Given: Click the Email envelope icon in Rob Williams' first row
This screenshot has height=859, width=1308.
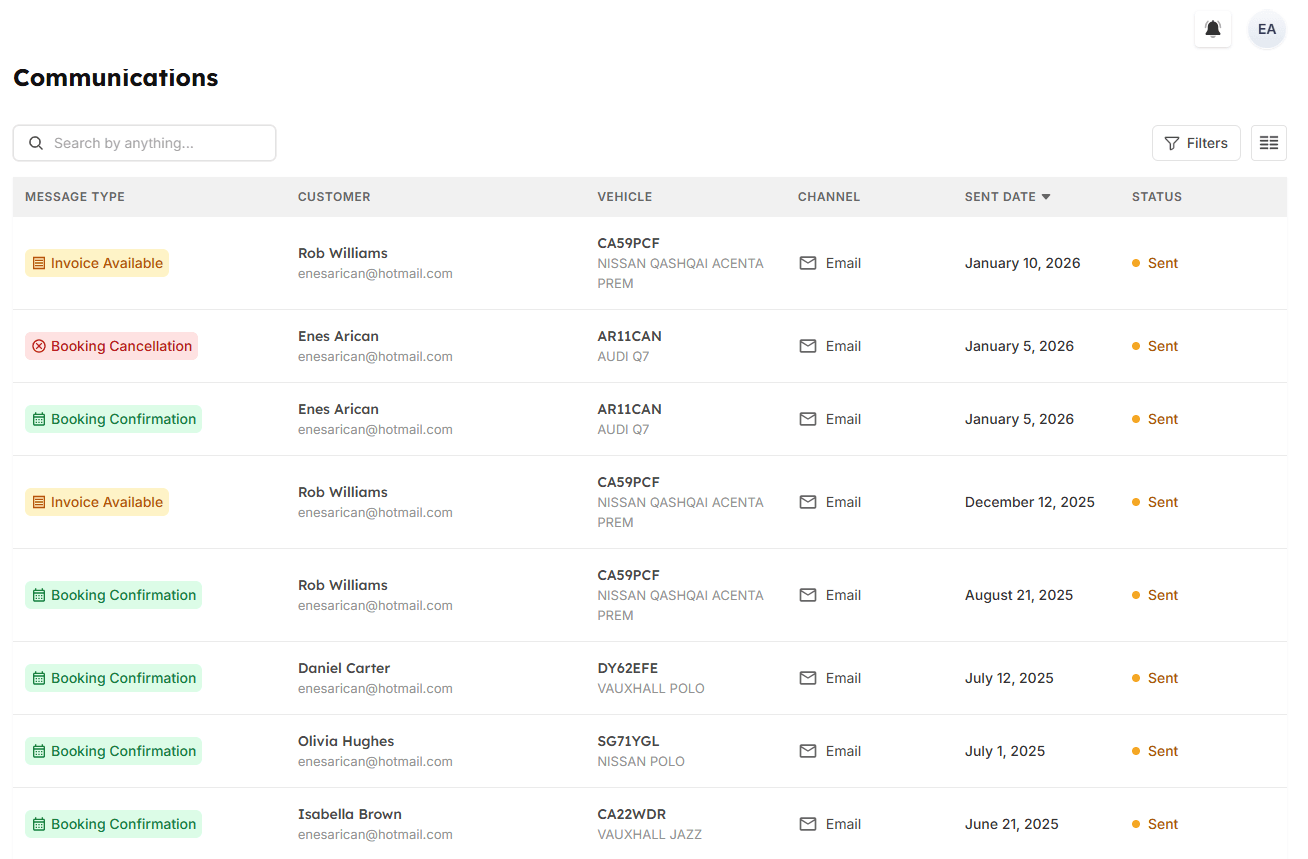Looking at the screenshot, I should click(x=808, y=262).
